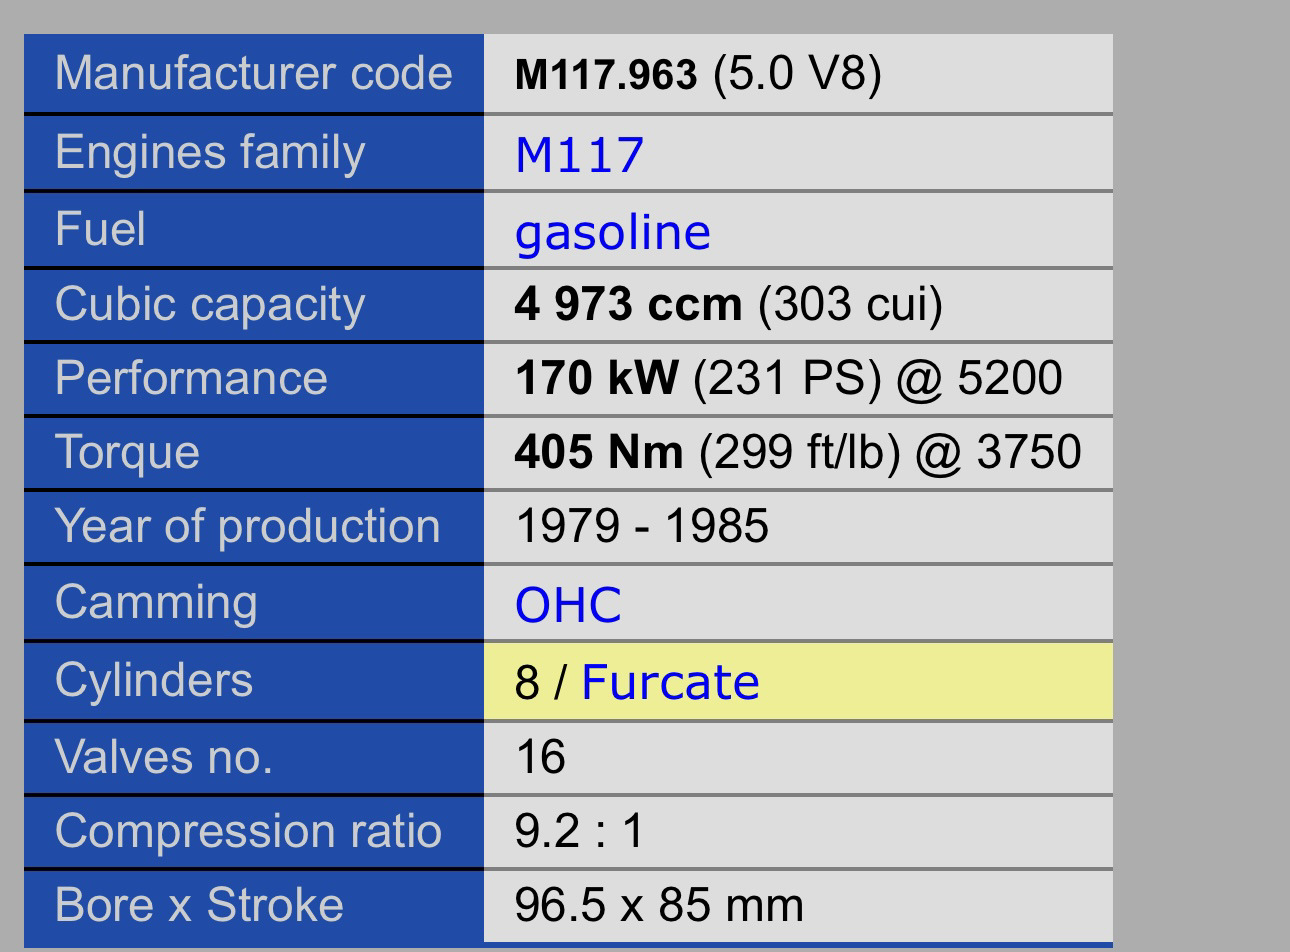This screenshot has height=952, width=1290.
Task: Click the Fuel row label
Action: [x=100, y=228]
